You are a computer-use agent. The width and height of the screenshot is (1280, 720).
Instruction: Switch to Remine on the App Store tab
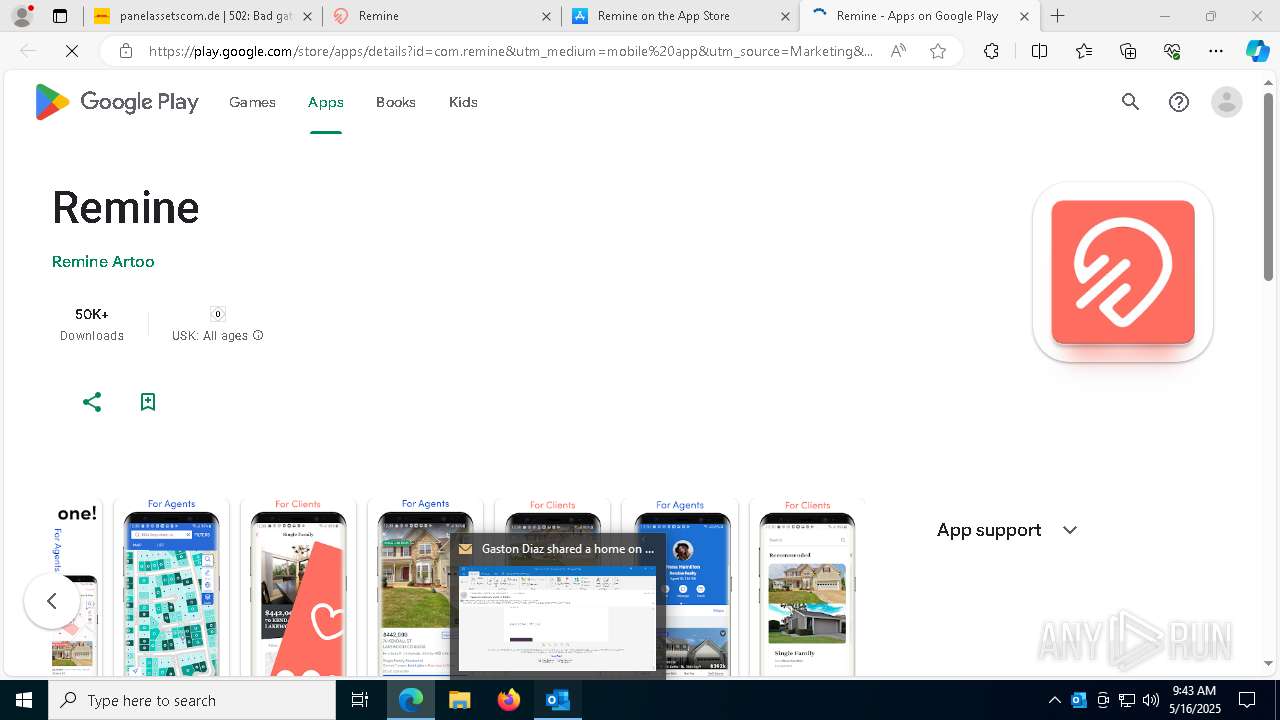pyautogui.click(x=680, y=16)
